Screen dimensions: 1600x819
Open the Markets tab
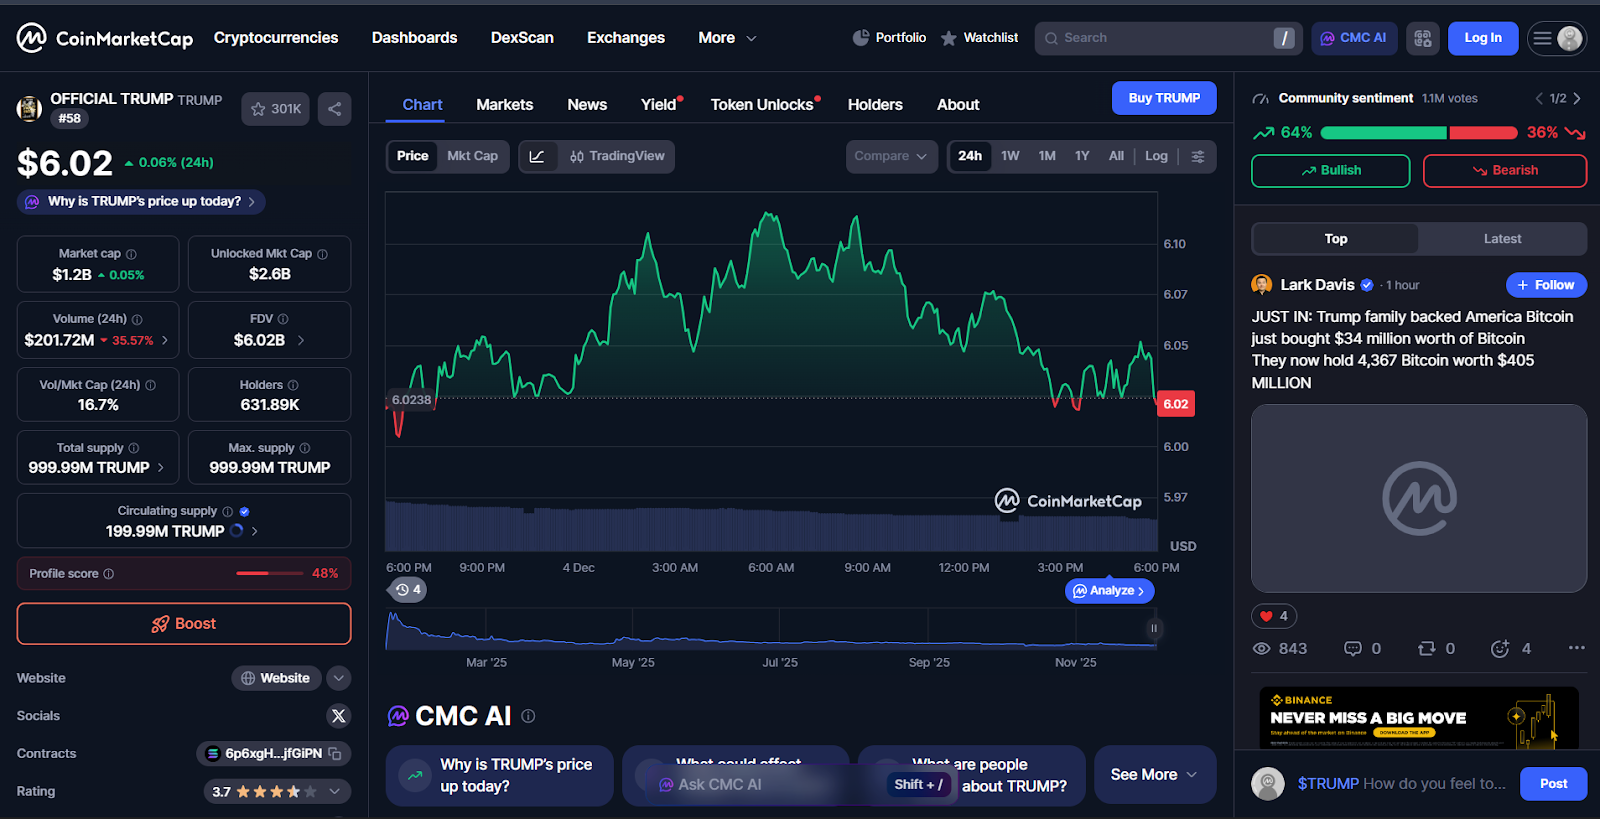pyautogui.click(x=504, y=105)
